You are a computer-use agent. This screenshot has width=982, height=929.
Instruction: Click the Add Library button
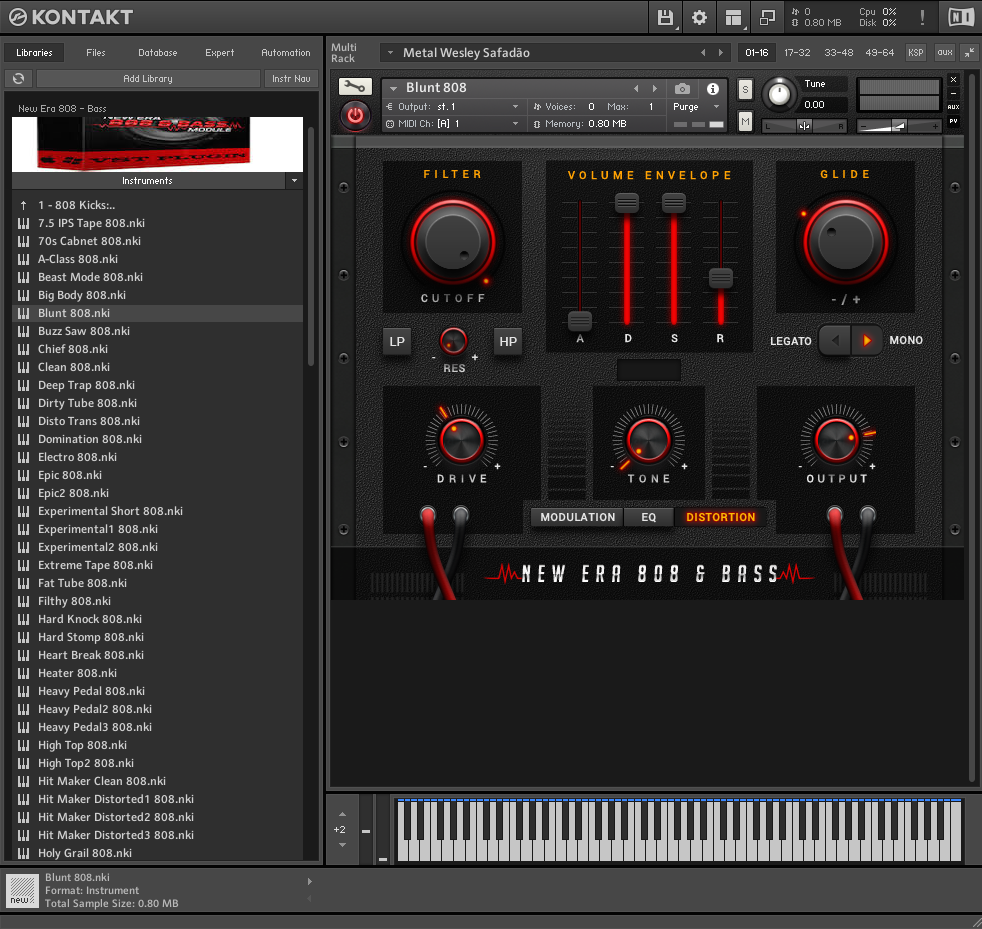148,78
